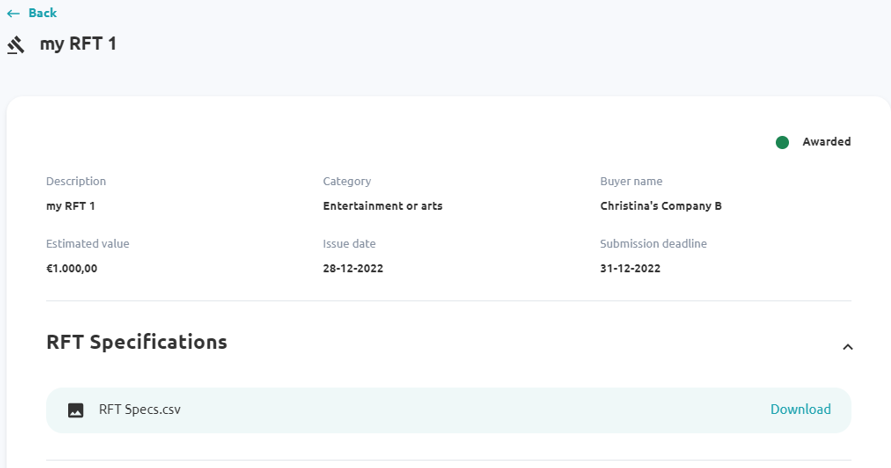Viewport: 891px width, 468px height.
Task: Click buyer name Christina's Company B
Action: click(661, 206)
